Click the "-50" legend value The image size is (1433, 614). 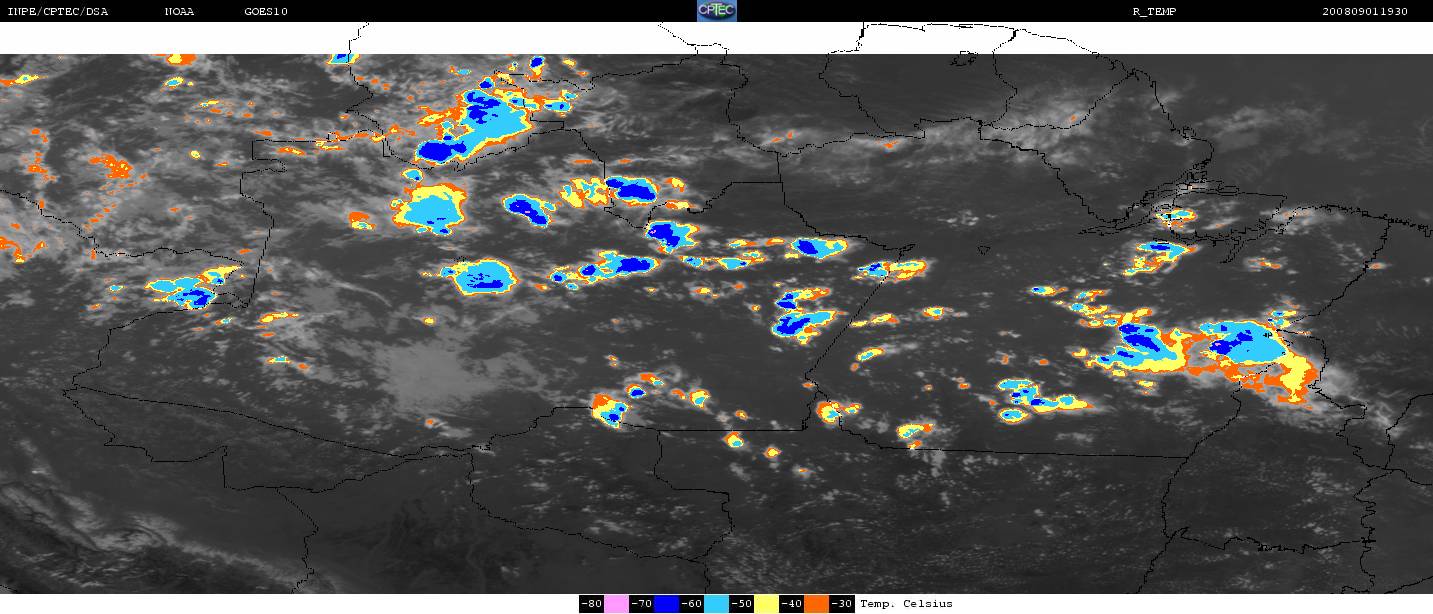[x=742, y=604]
